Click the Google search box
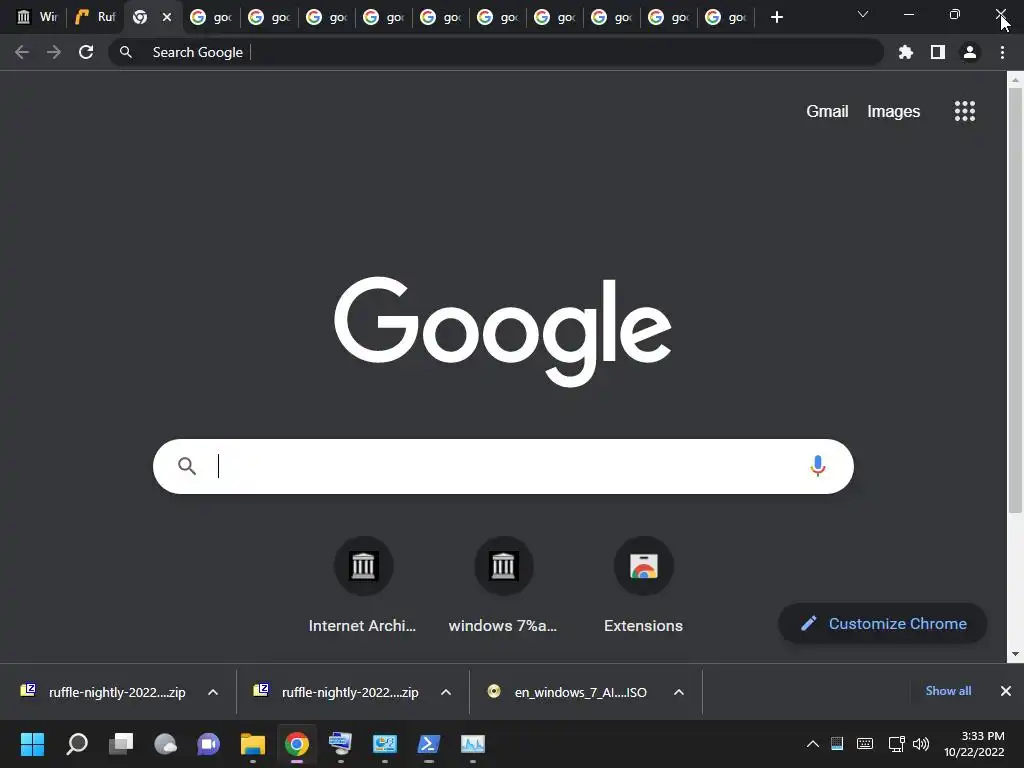 (x=503, y=466)
